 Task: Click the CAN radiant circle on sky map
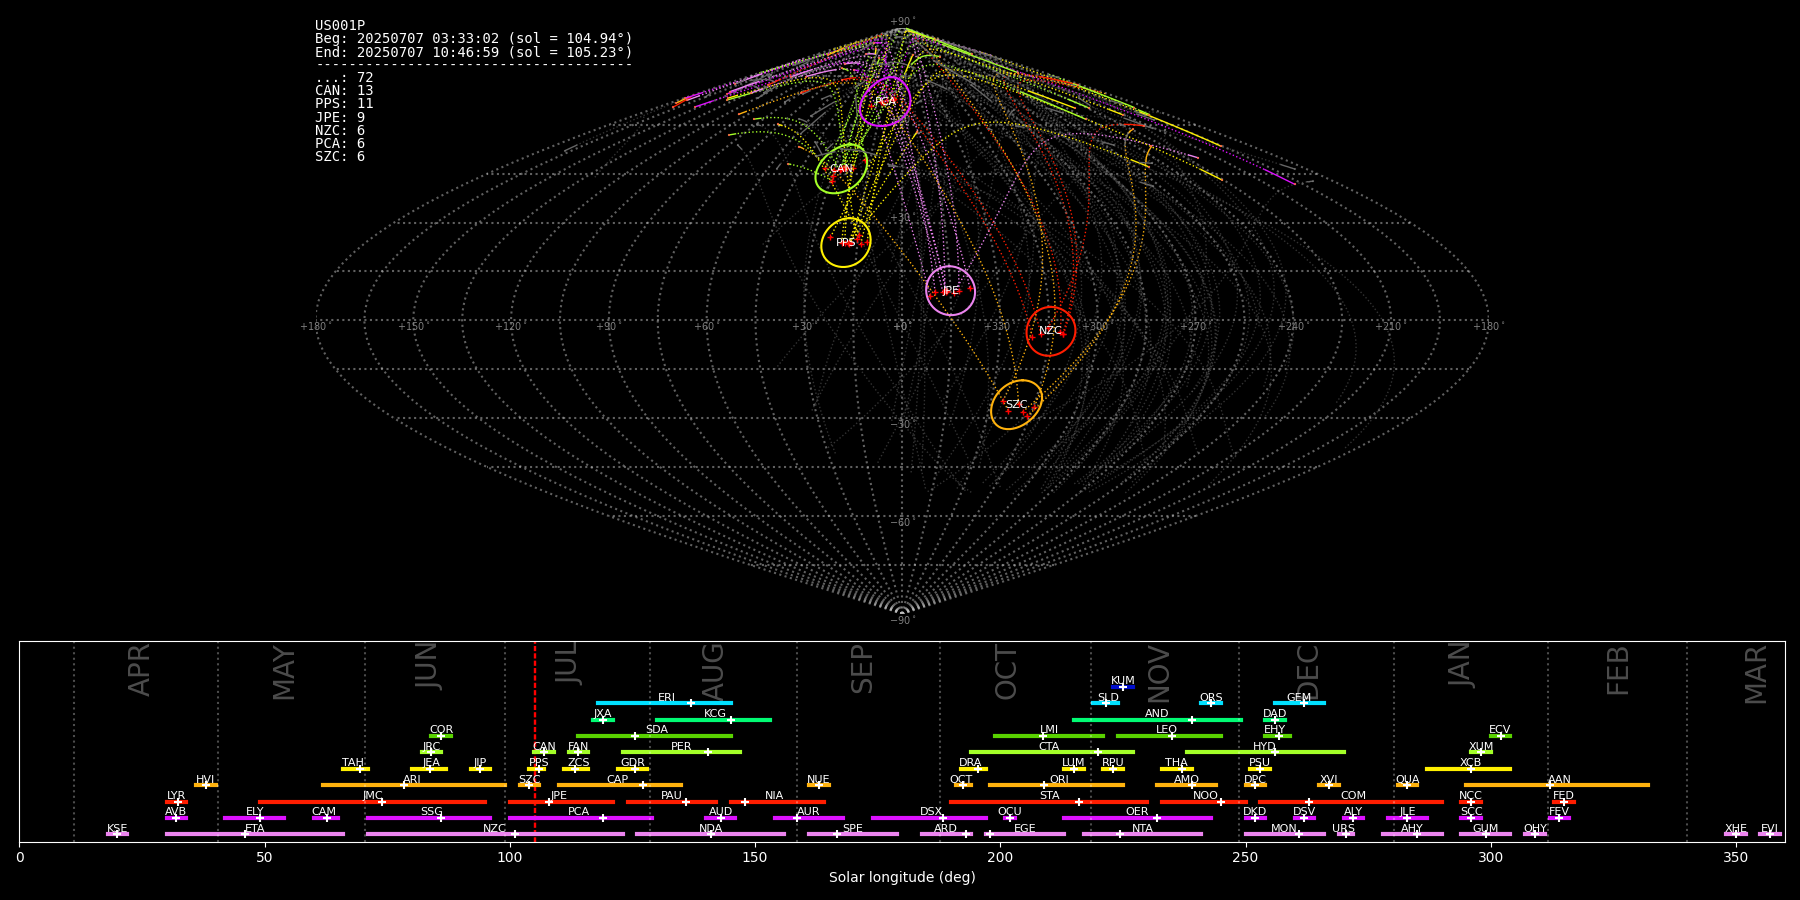[x=841, y=169]
